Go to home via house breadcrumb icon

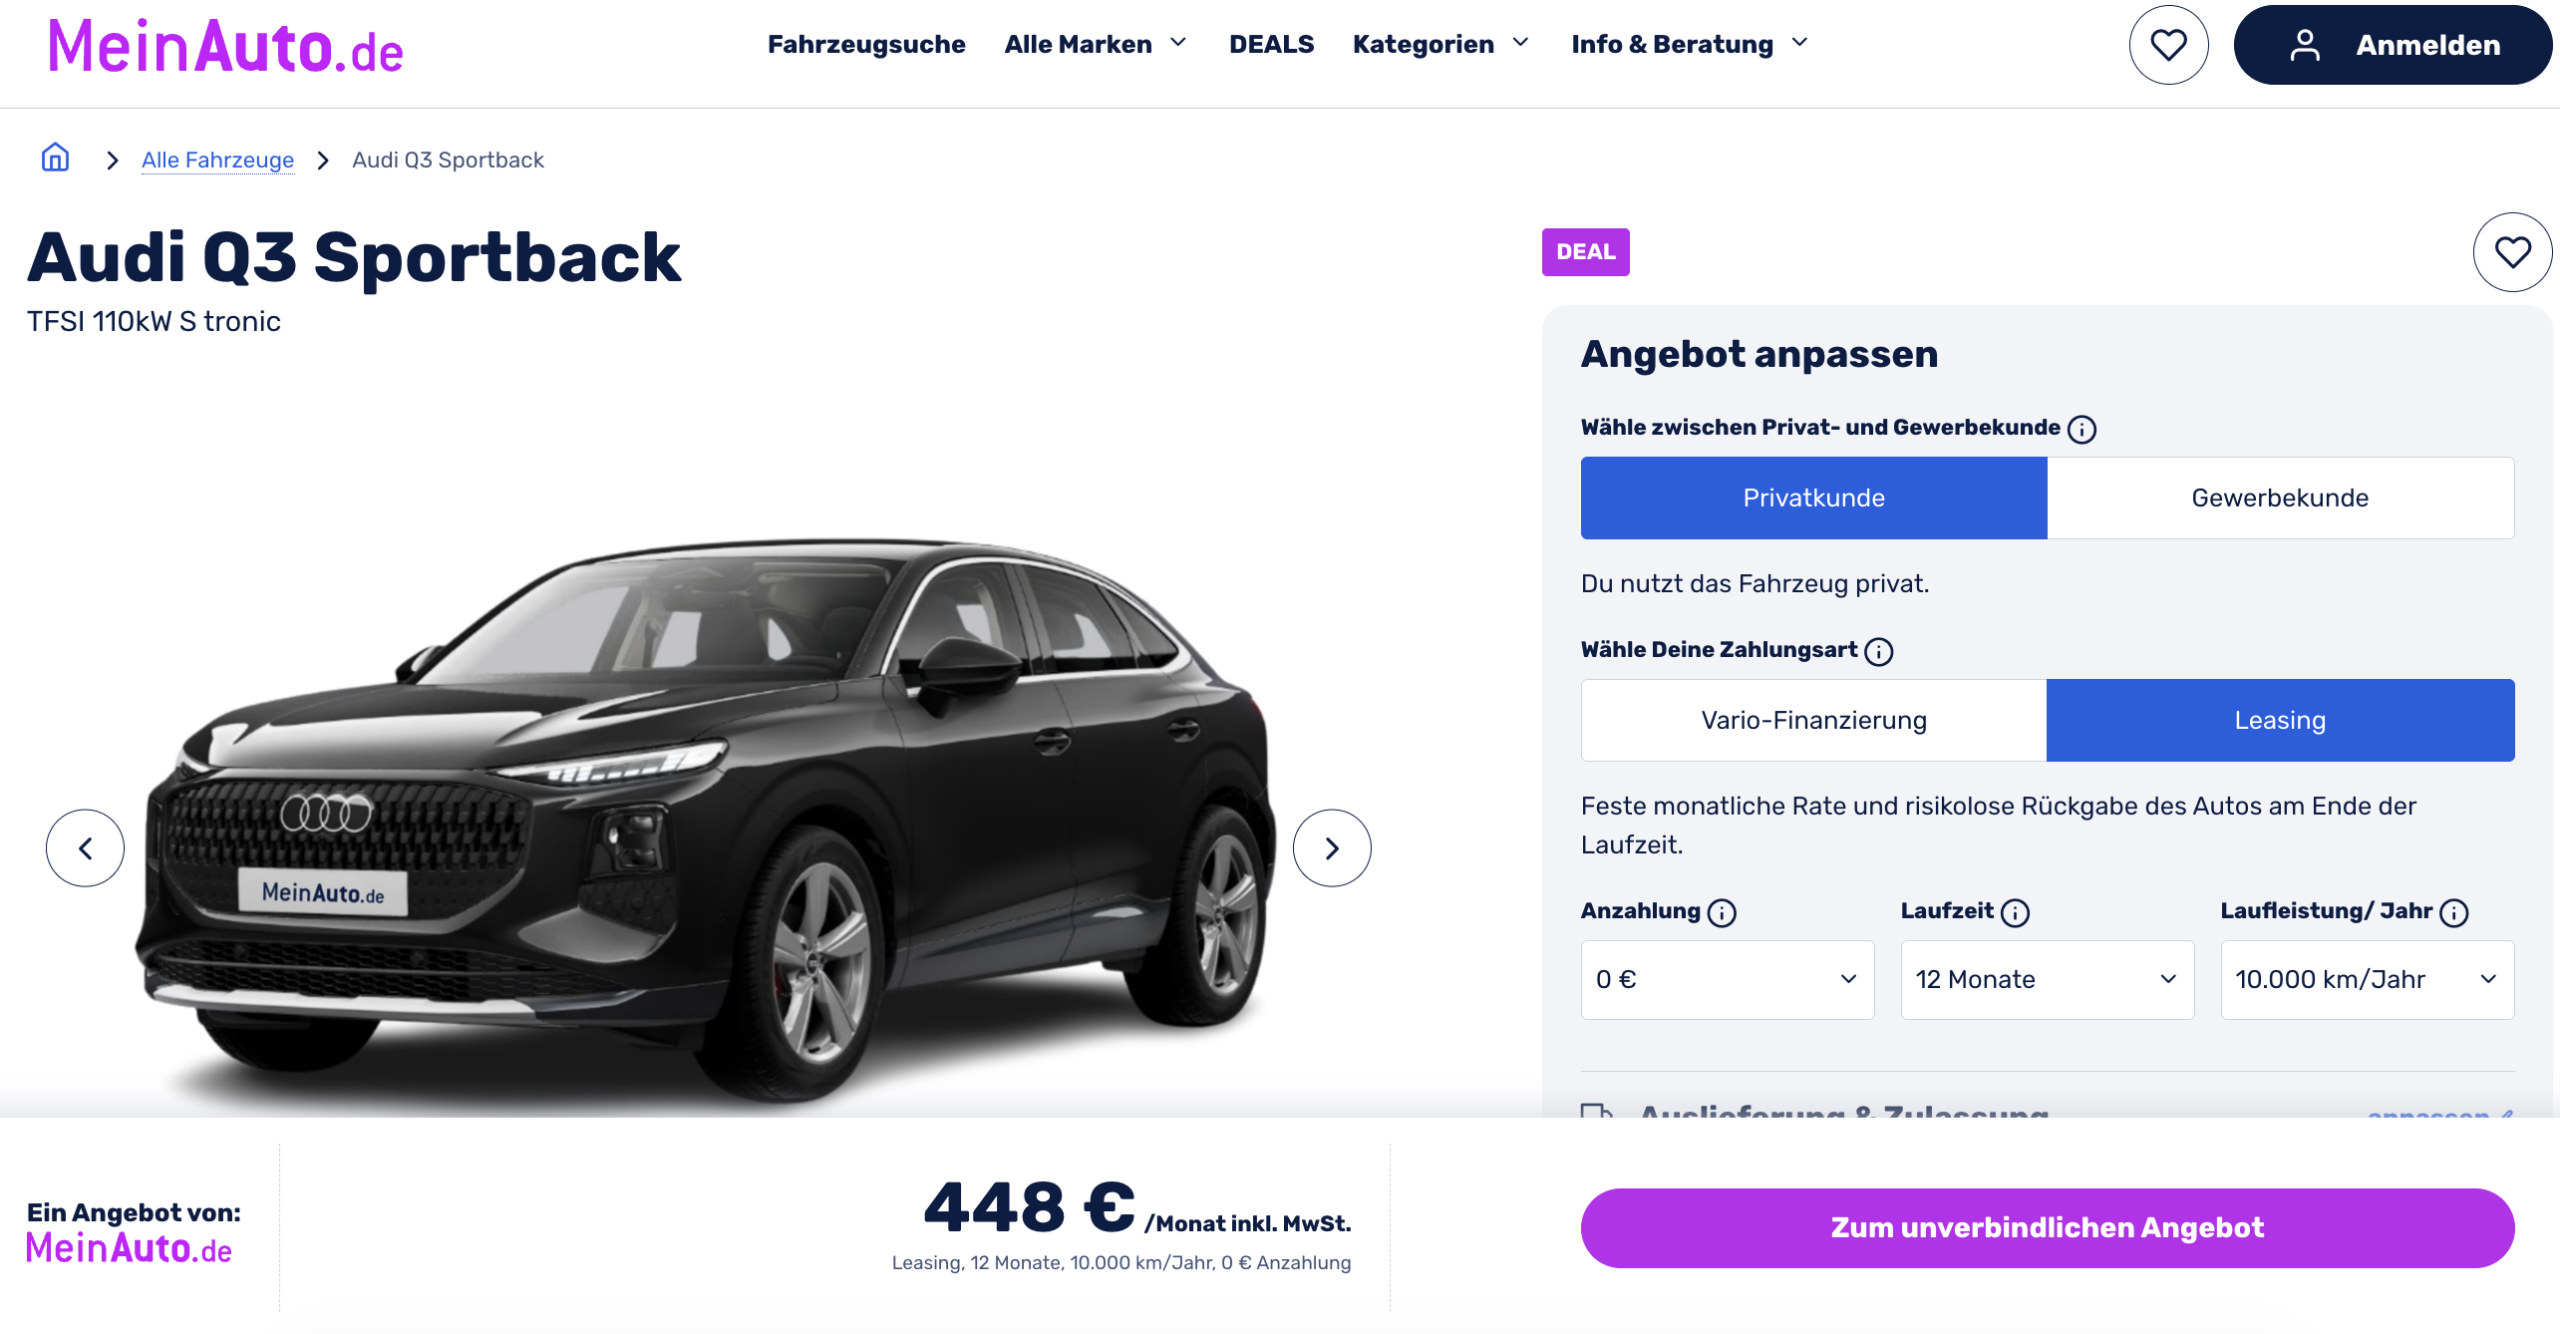55,158
